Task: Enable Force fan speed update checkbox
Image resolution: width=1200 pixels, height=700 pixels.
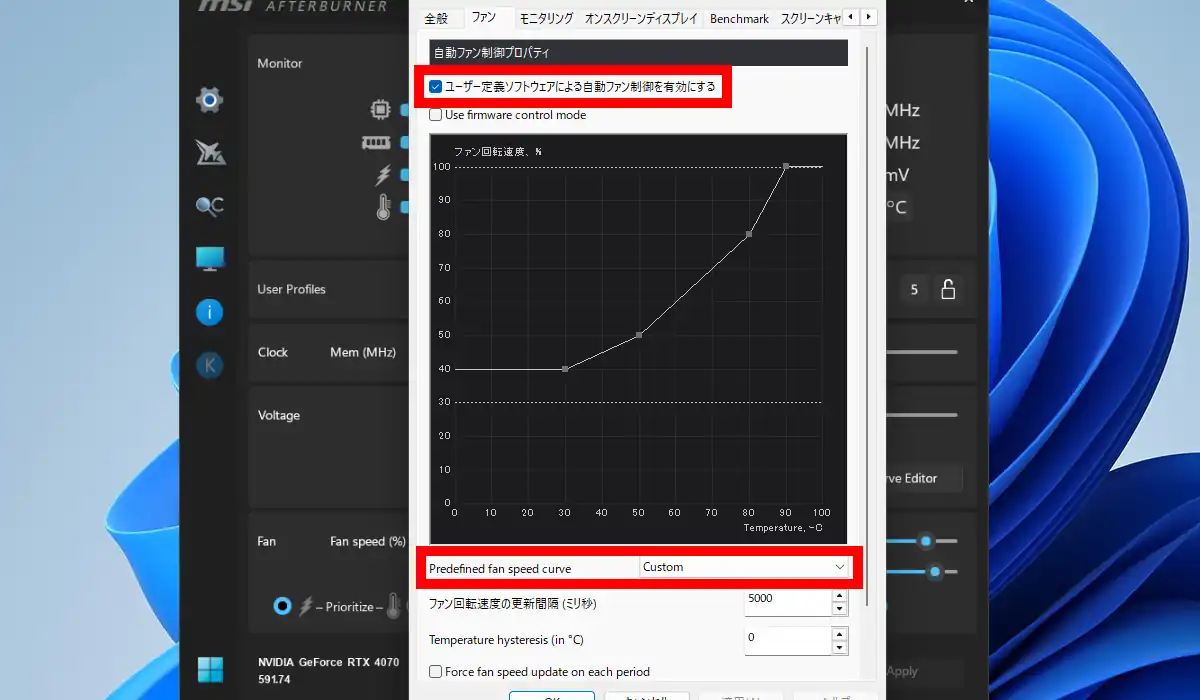Action: [x=436, y=672]
